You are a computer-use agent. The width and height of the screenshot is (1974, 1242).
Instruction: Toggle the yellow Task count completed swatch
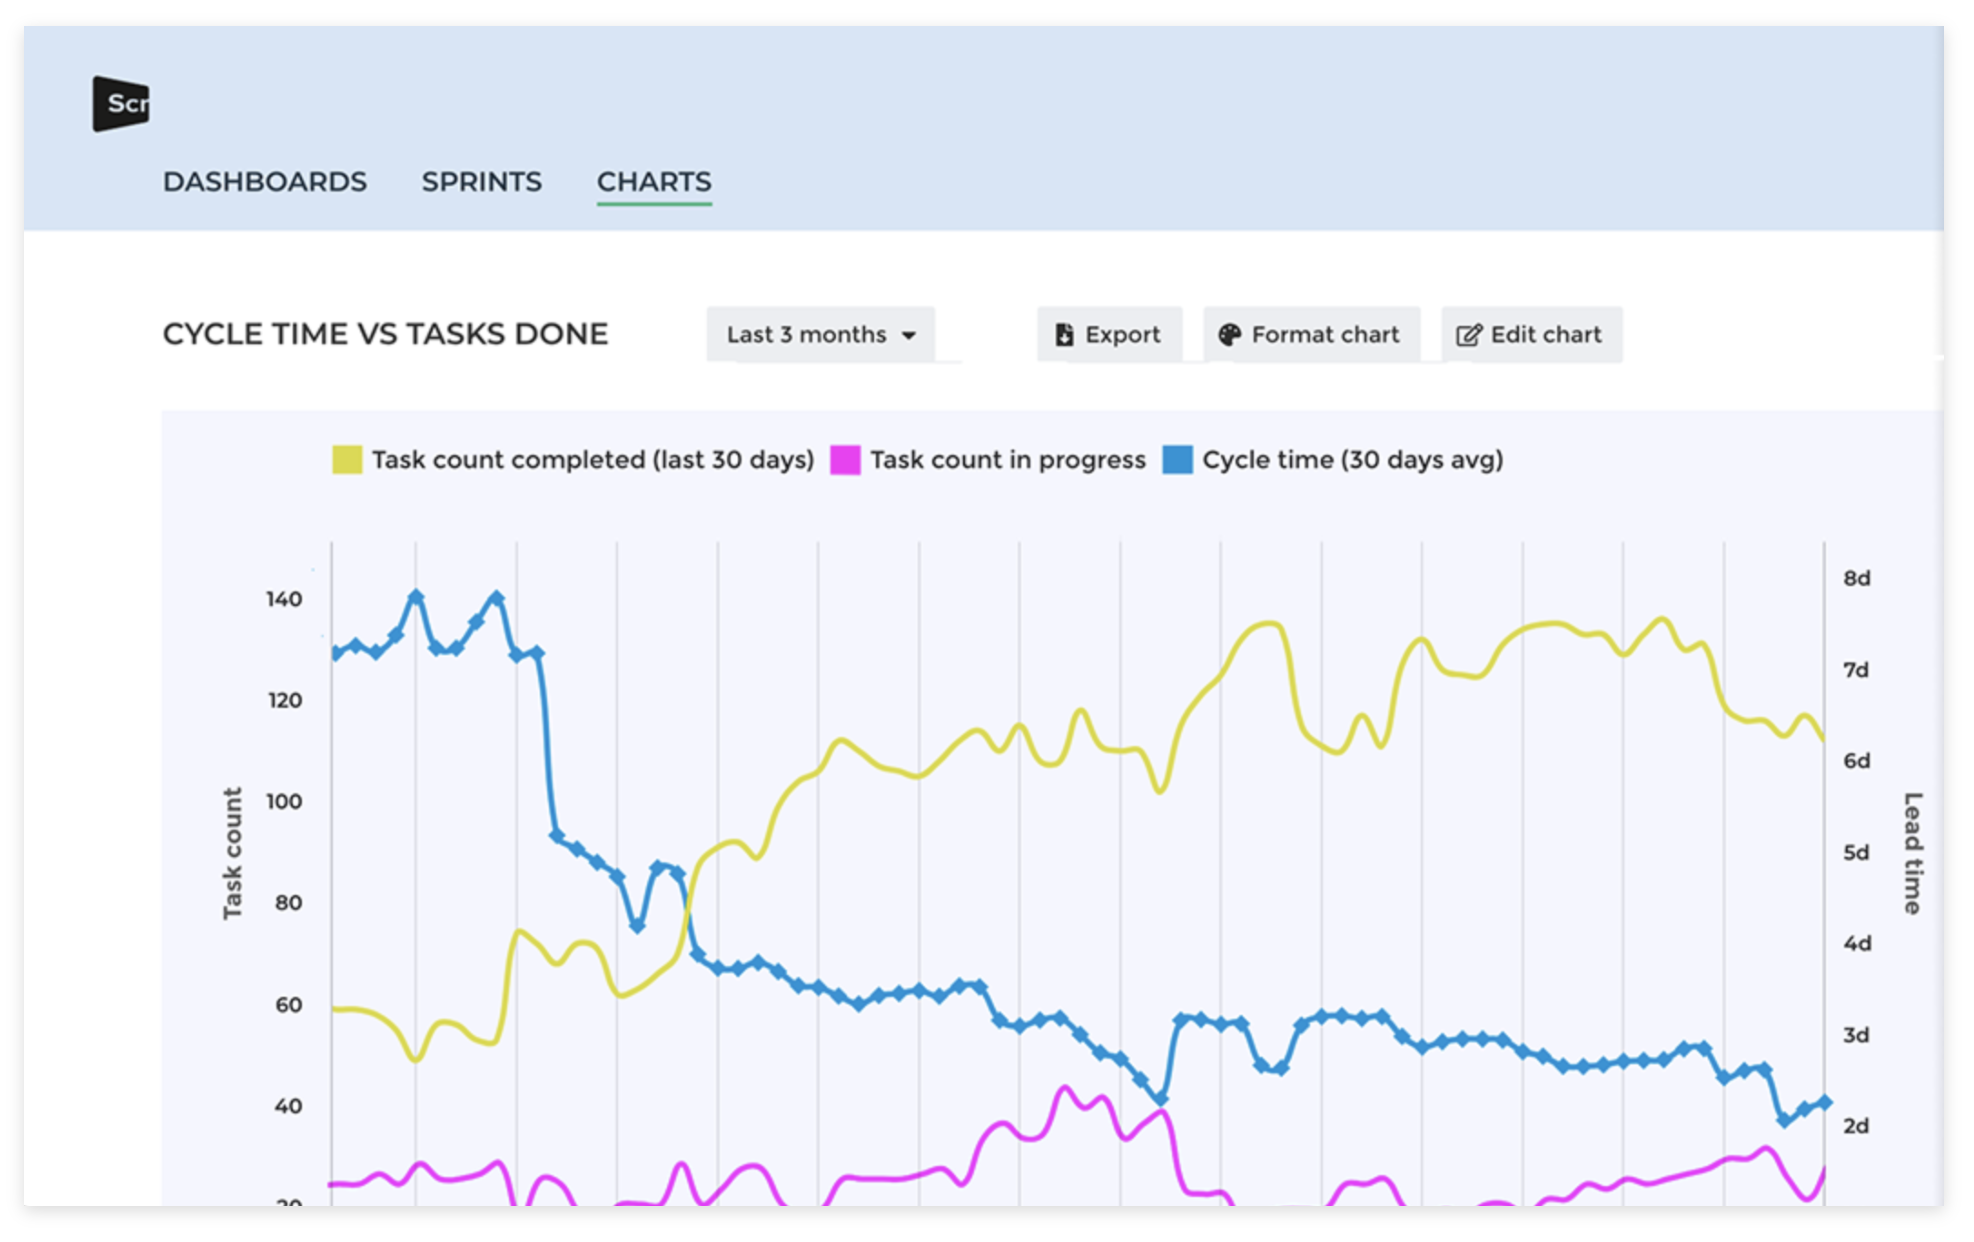(x=347, y=460)
